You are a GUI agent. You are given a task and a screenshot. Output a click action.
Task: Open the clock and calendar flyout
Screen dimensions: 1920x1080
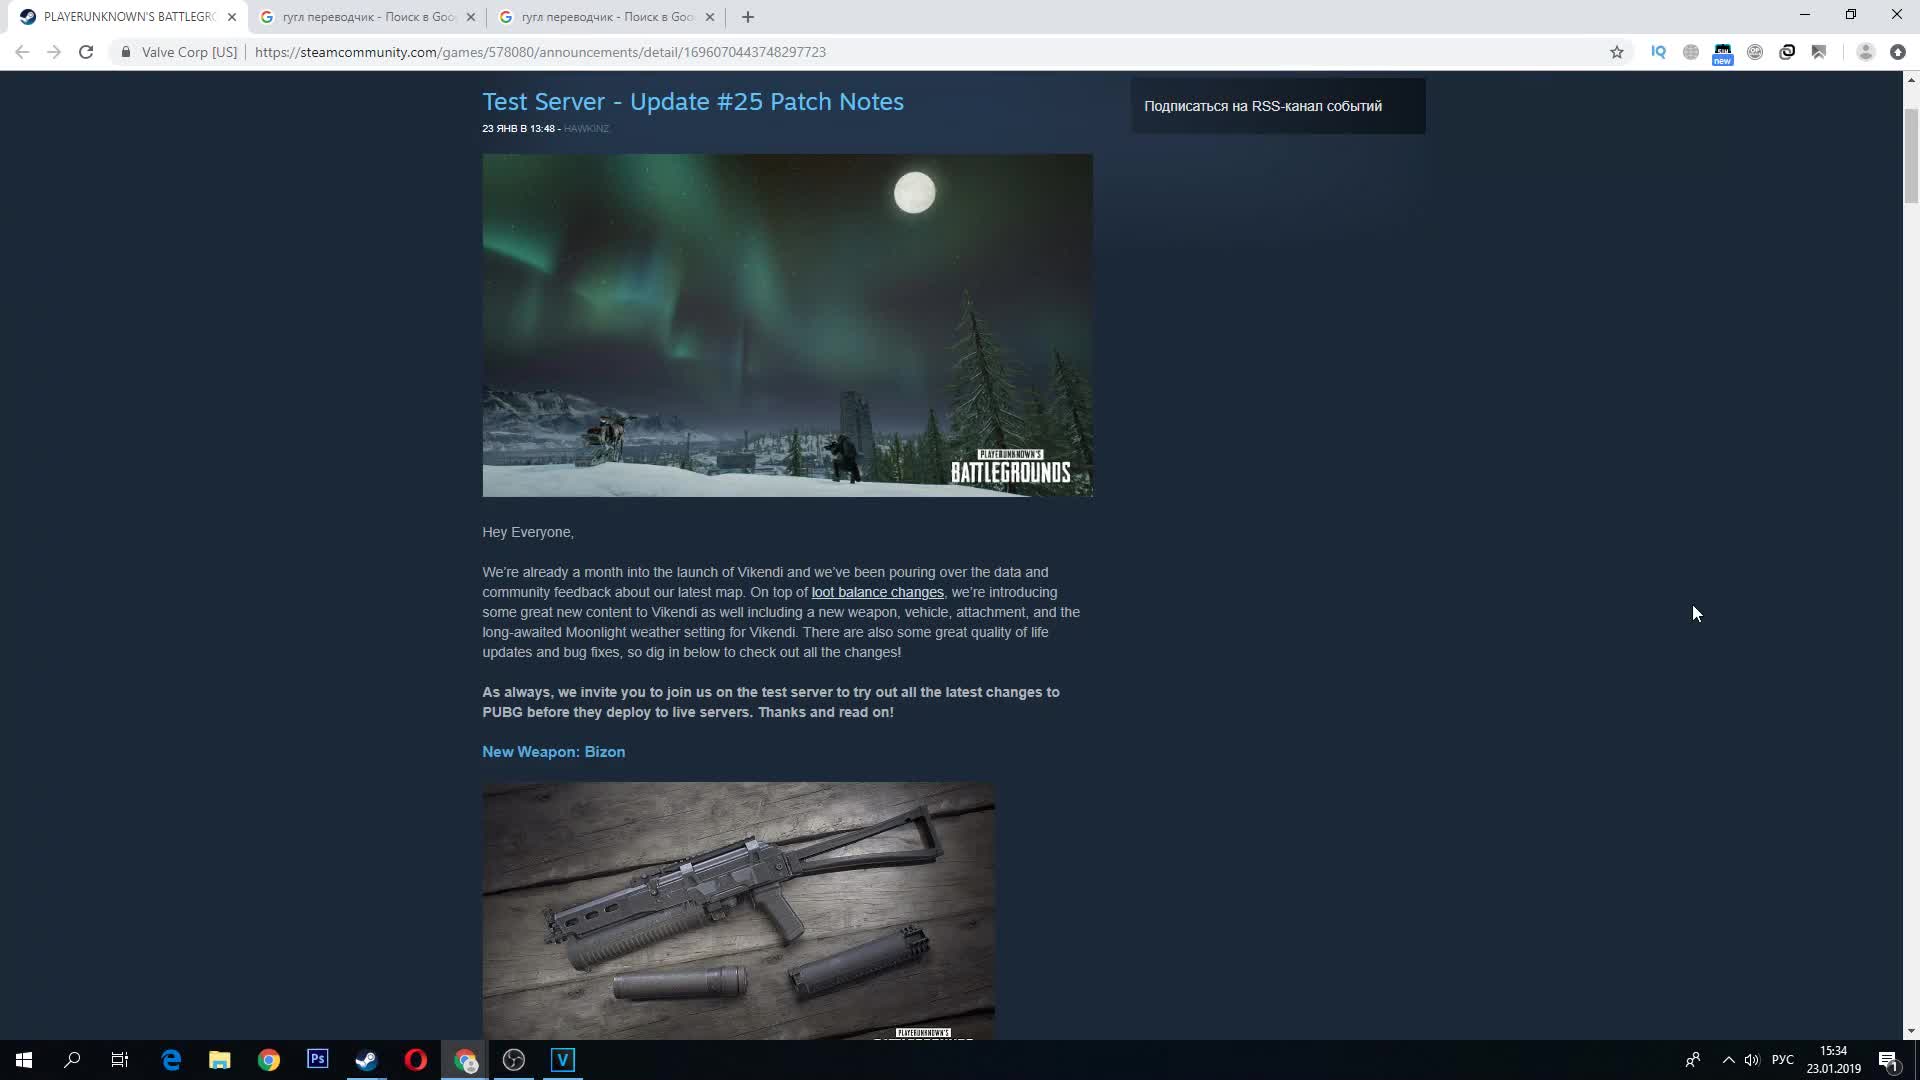point(1833,1060)
